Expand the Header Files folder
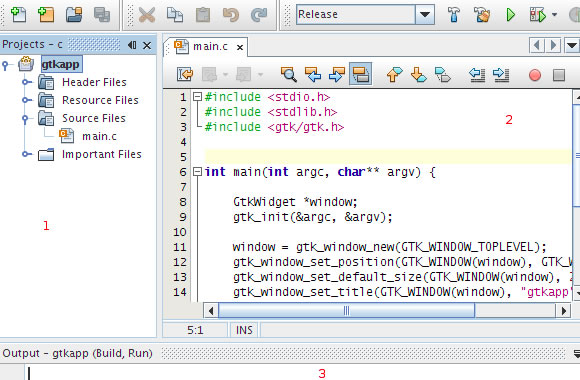Viewport: 580px width, 380px height. (x=26, y=82)
